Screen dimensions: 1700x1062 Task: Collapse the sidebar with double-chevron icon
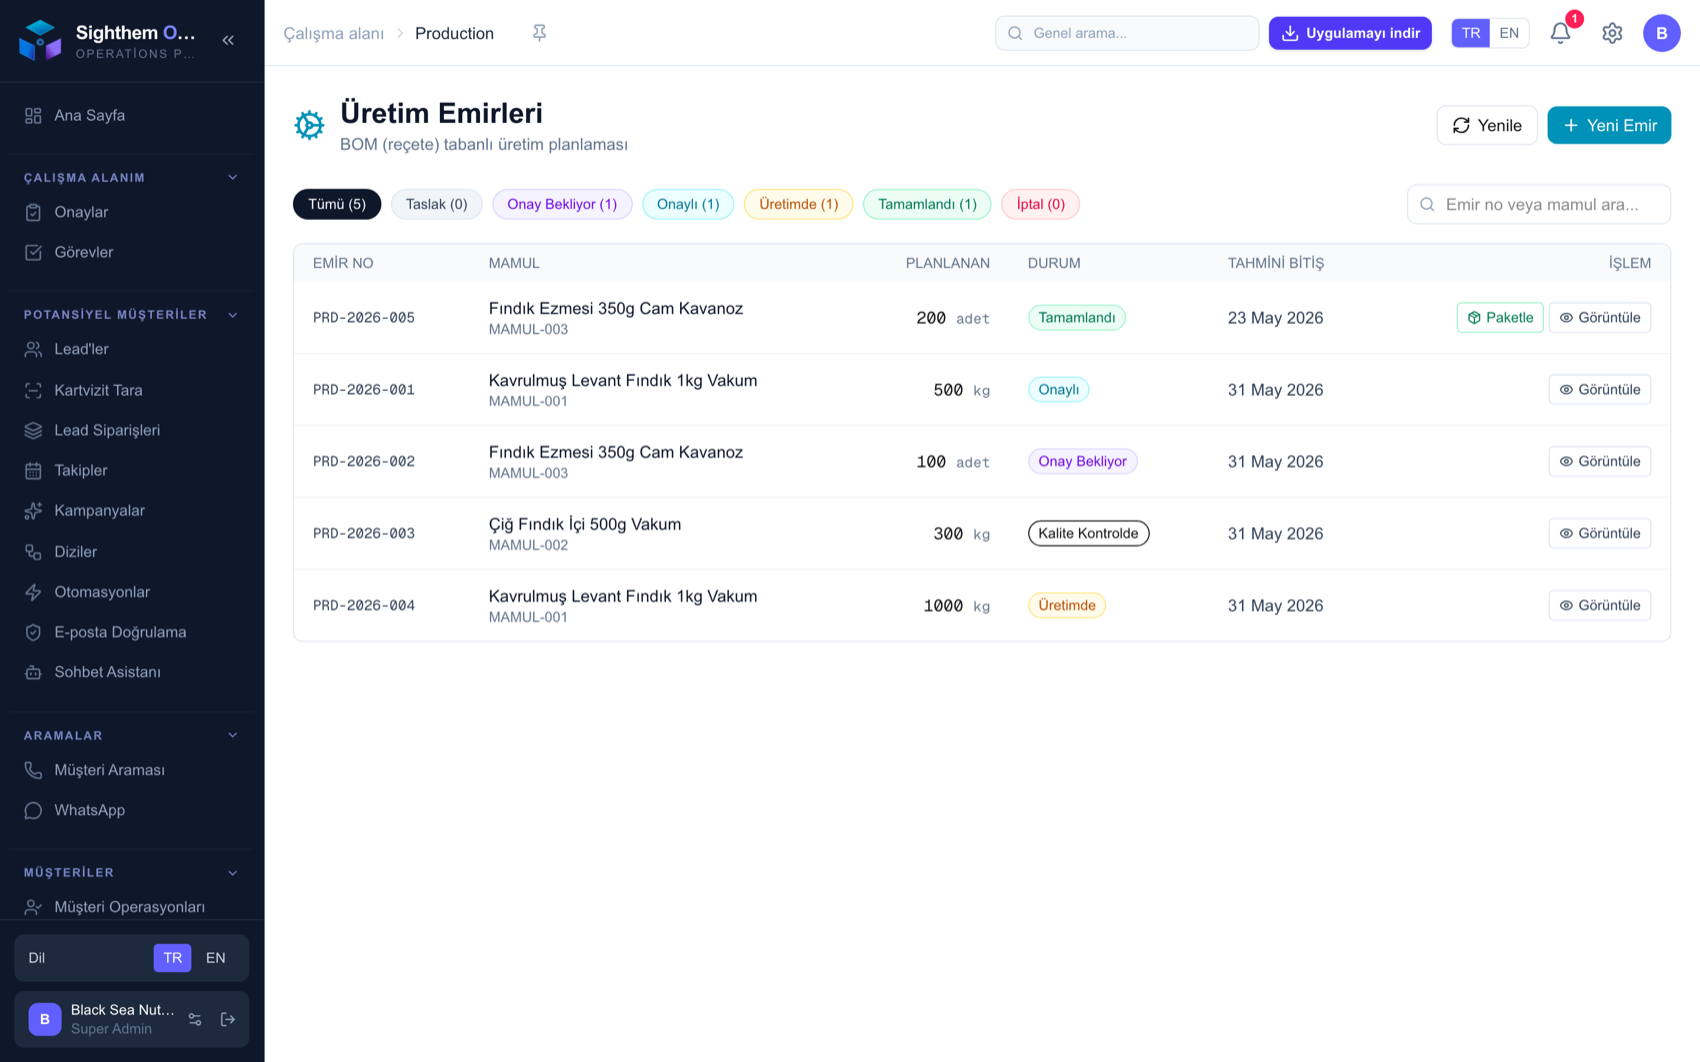pyautogui.click(x=228, y=40)
